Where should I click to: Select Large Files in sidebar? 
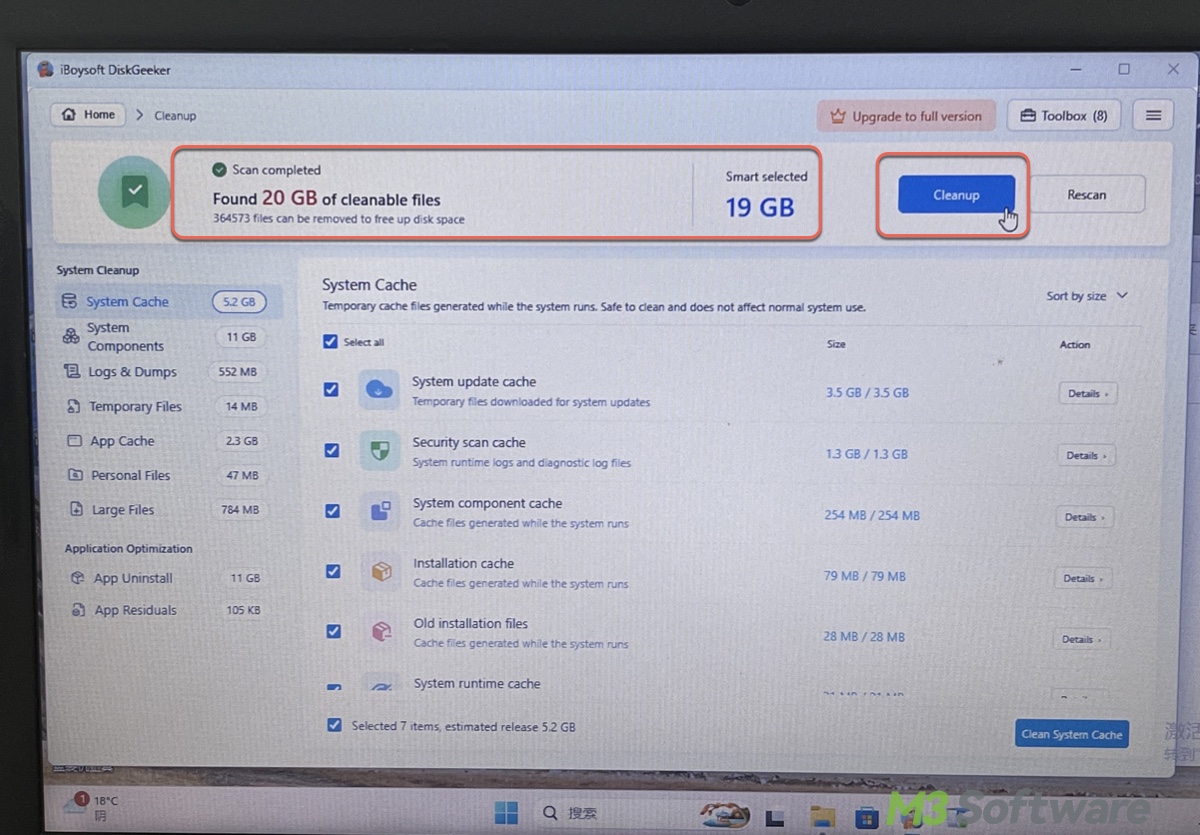(168, 510)
